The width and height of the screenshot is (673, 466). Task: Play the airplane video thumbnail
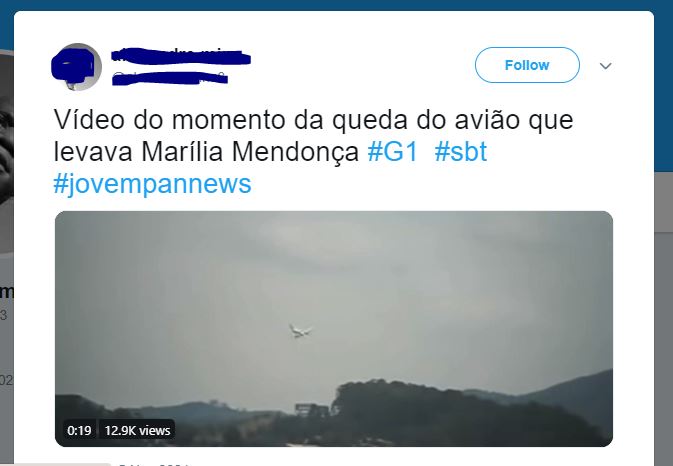click(334, 329)
